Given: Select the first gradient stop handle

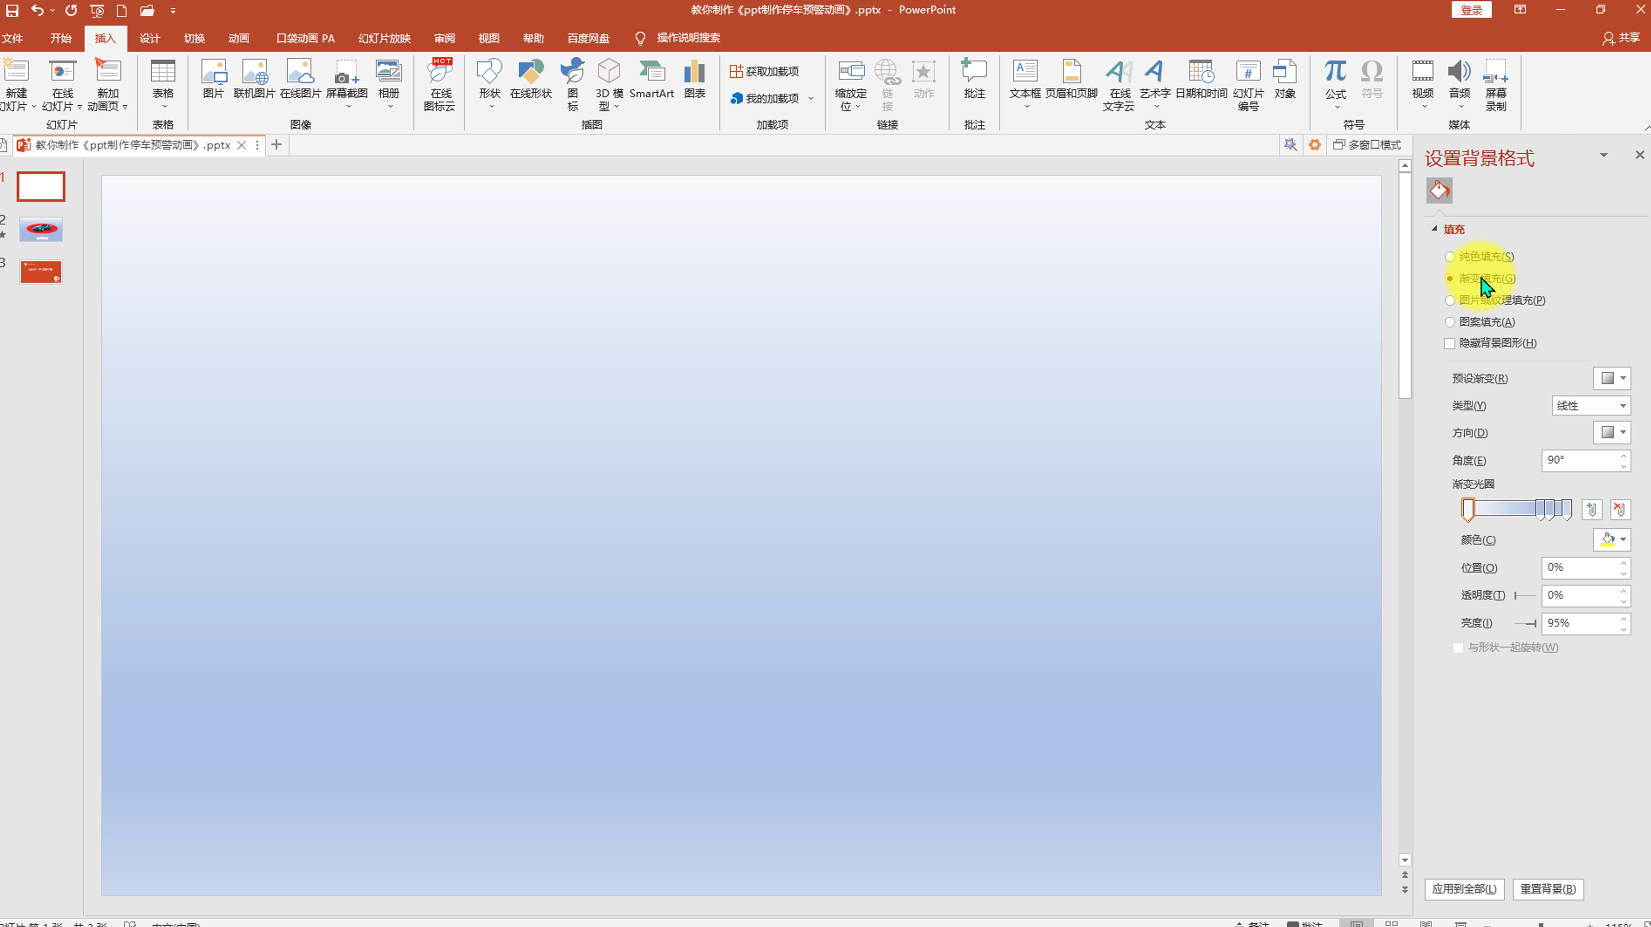Looking at the screenshot, I should 1468,510.
